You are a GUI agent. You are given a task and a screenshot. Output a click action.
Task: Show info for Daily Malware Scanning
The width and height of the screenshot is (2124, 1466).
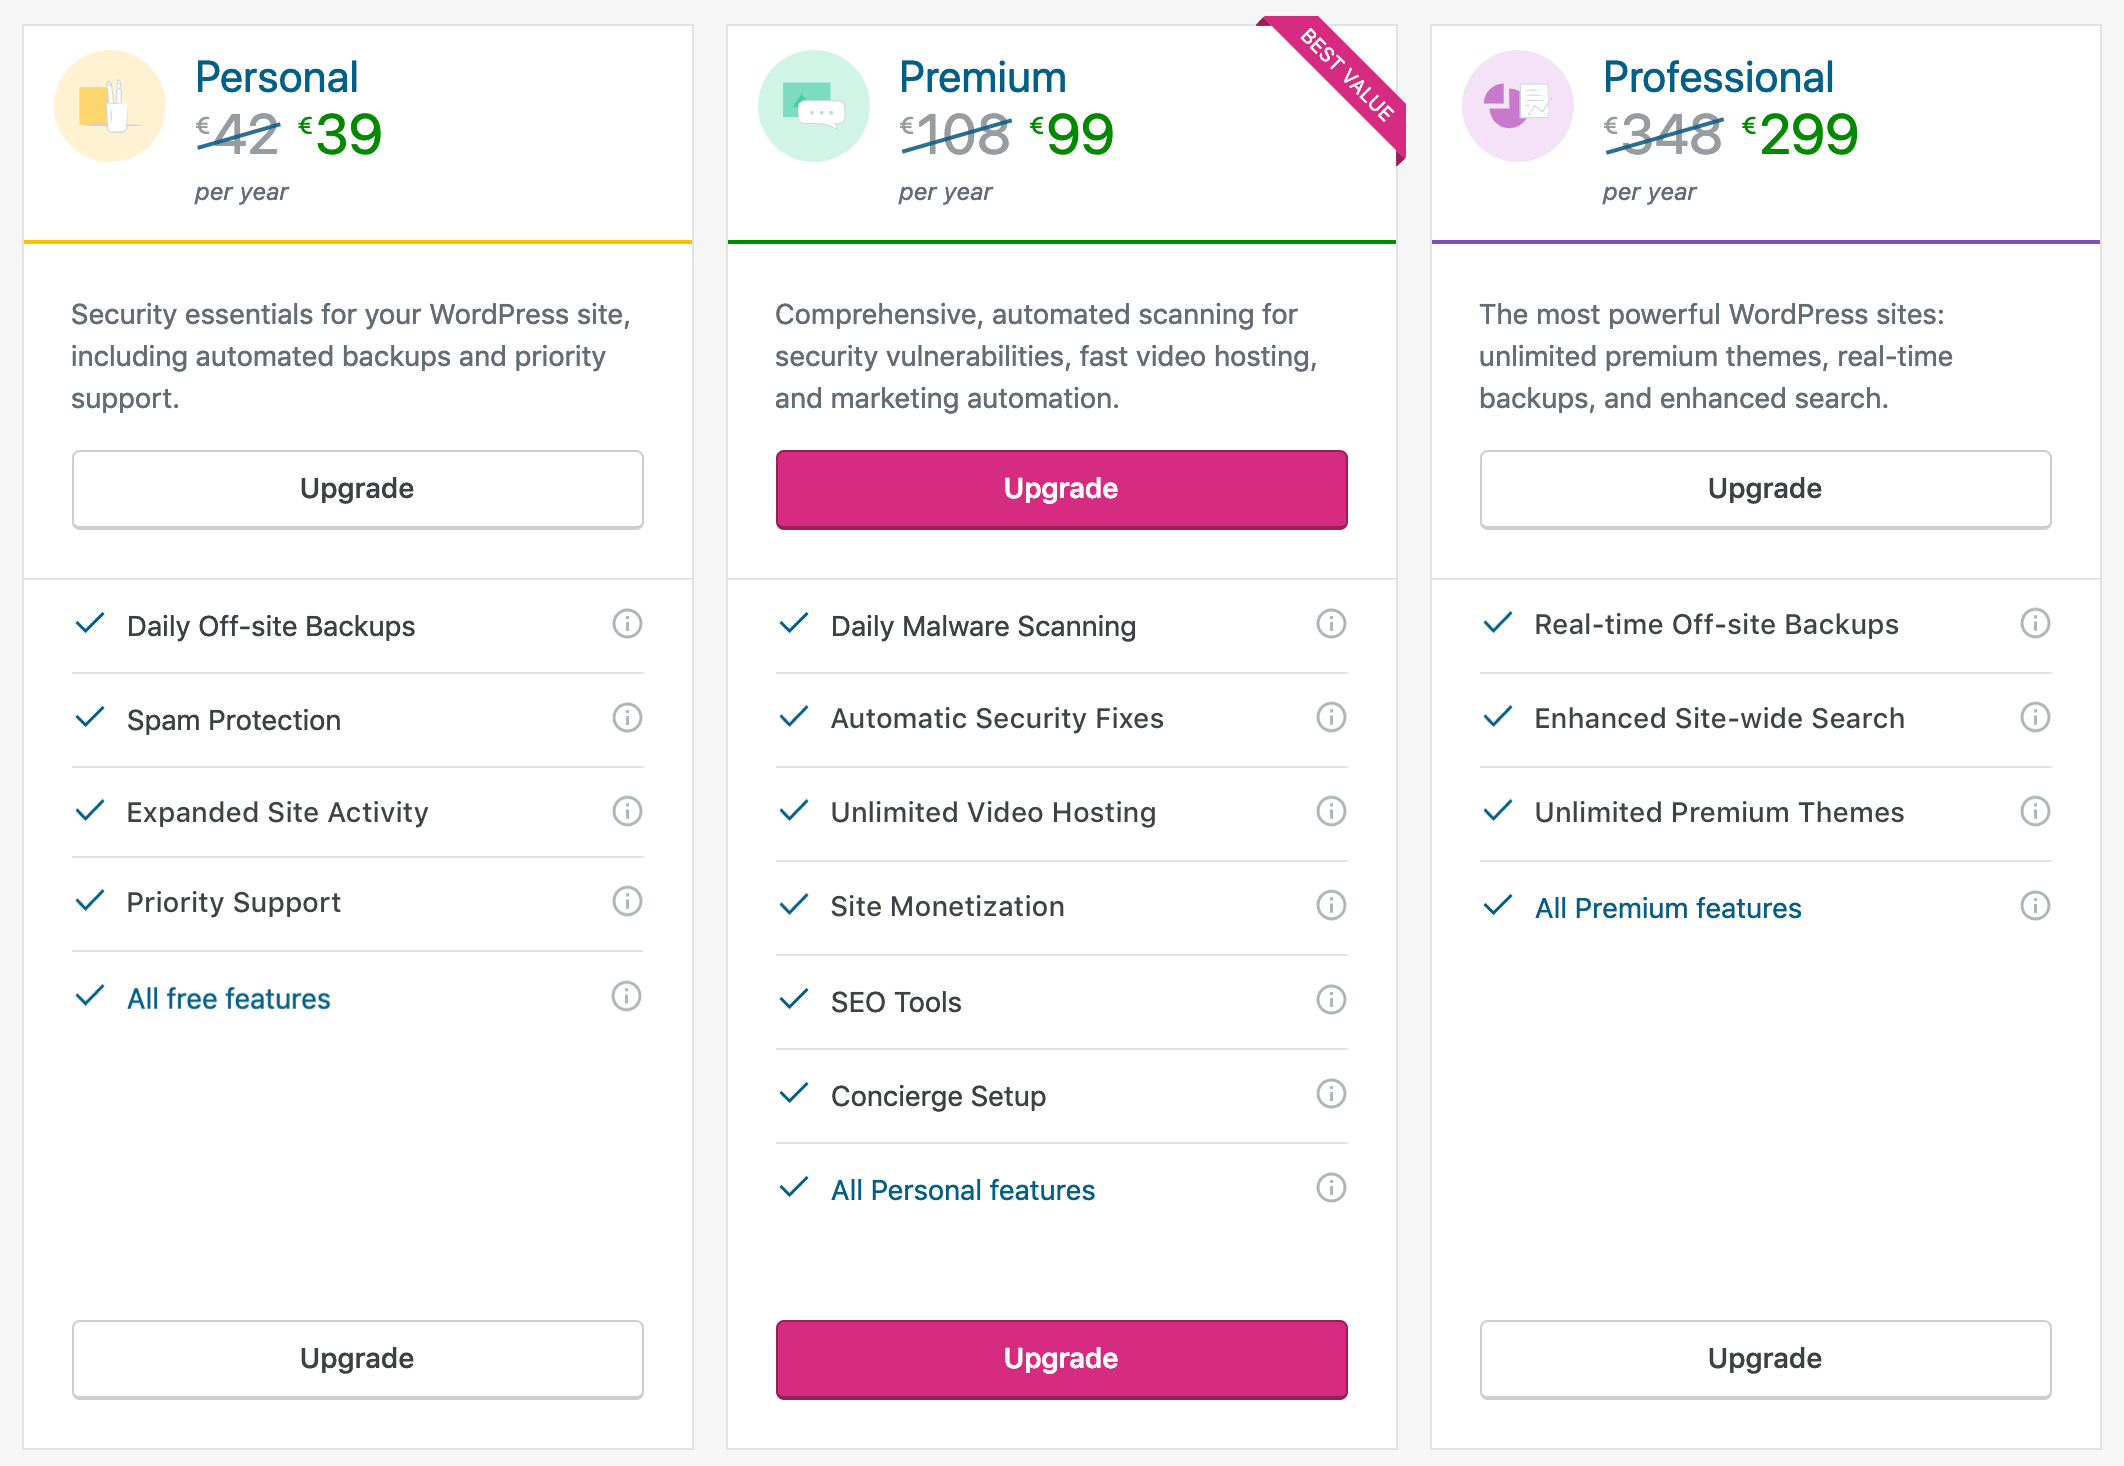coord(1331,624)
